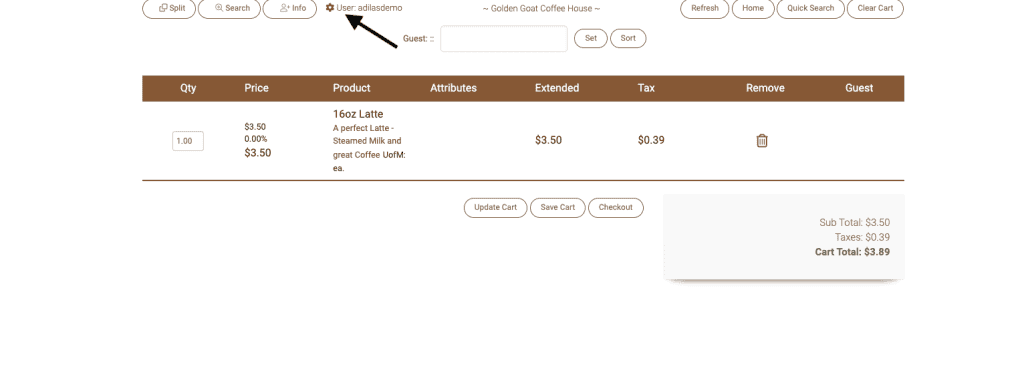Clear Cart button

tap(875, 8)
